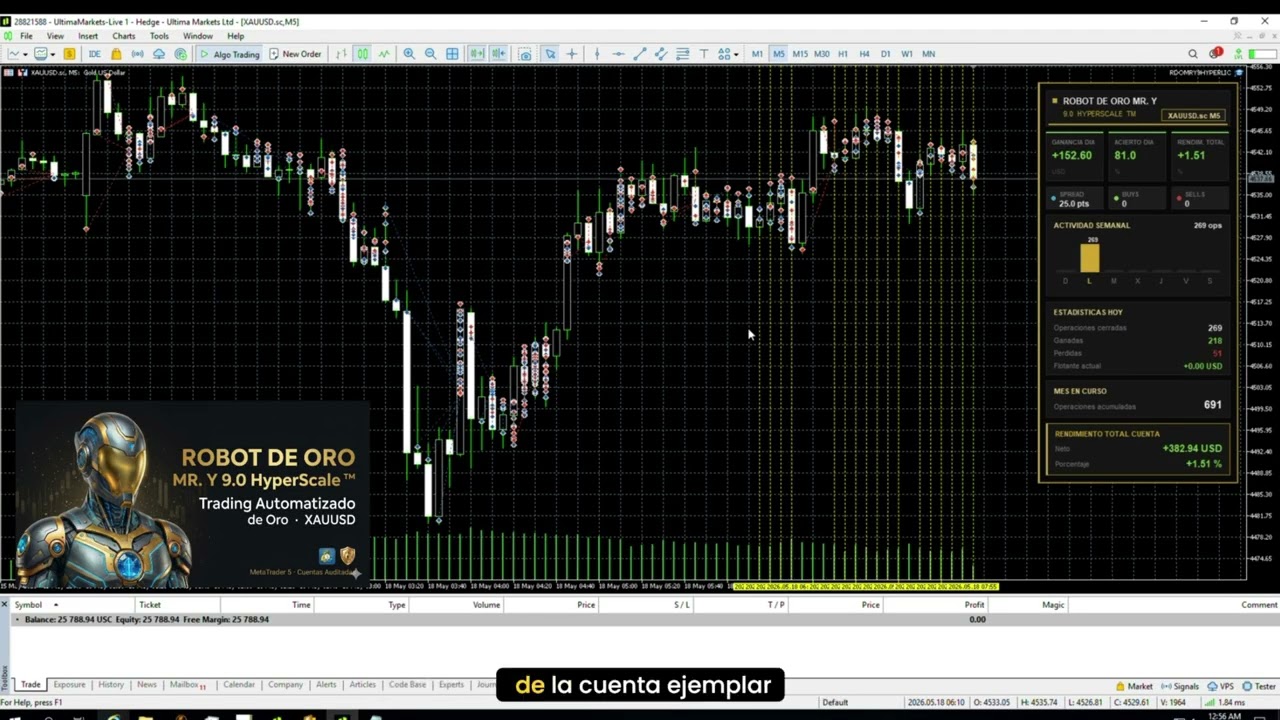Switch timeframe to W1
The width and height of the screenshot is (1280, 720).
[907, 54]
